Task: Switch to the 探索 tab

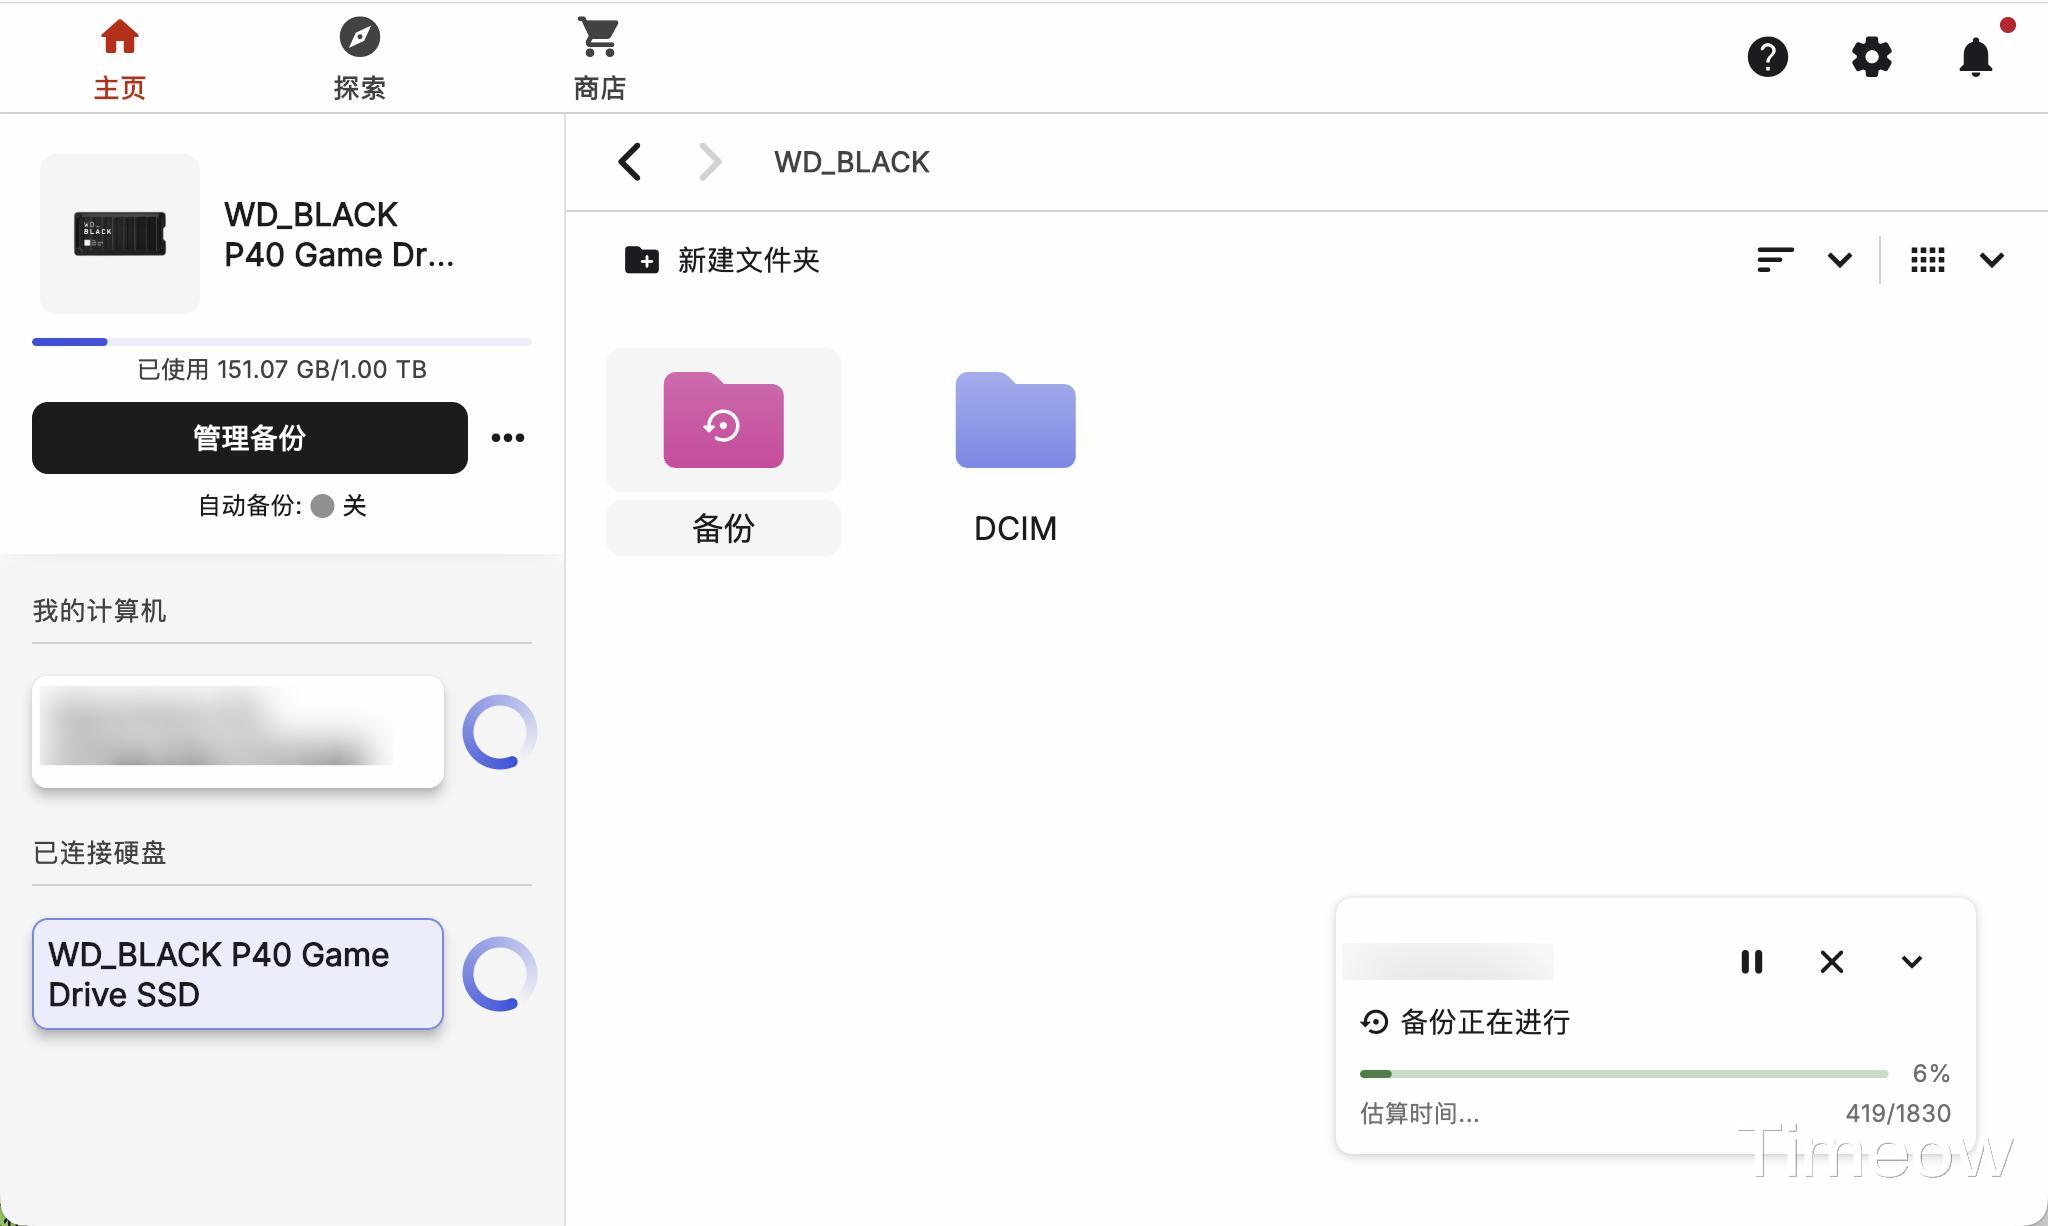Action: pyautogui.click(x=359, y=59)
